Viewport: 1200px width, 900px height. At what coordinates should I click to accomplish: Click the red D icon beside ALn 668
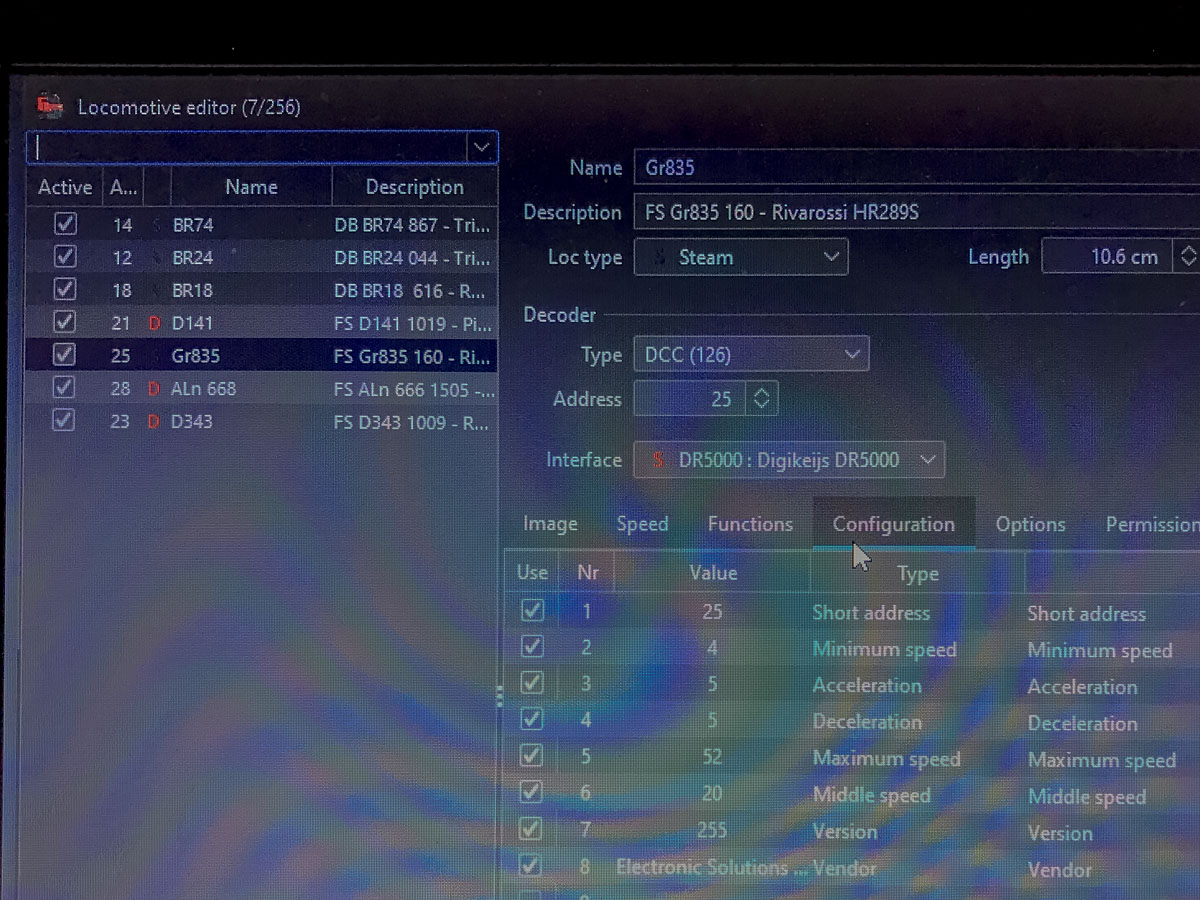(154, 389)
